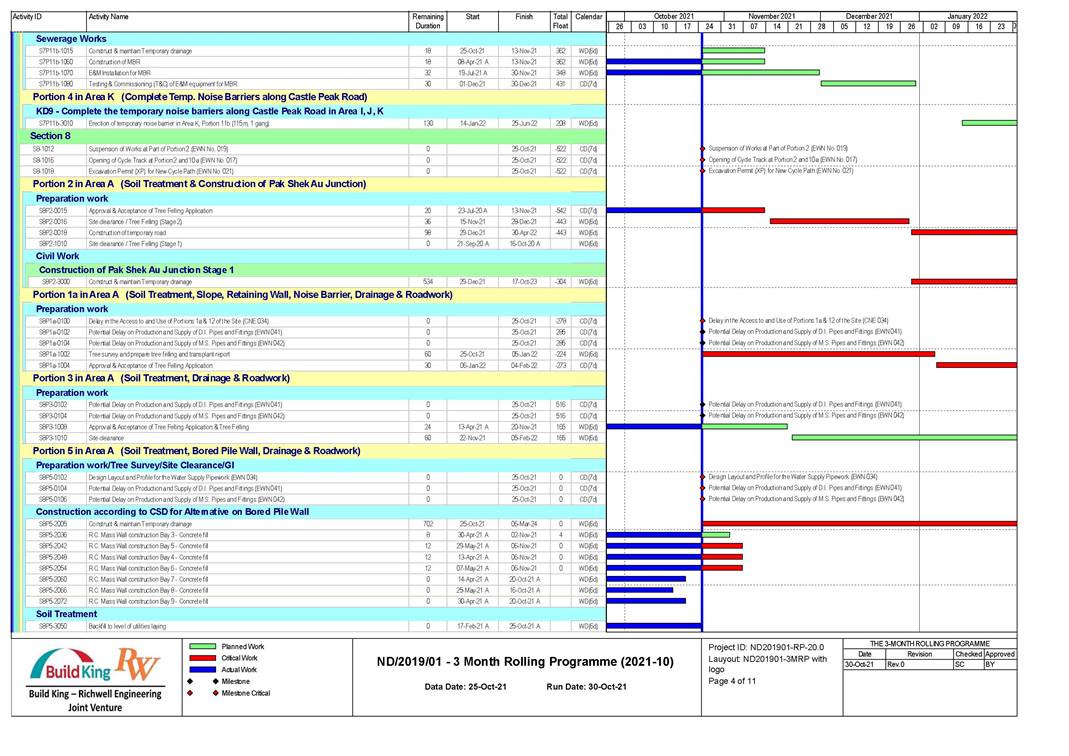Select activity ID S8P5-3050
The image size is (1069, 756).
click(53, 626)
